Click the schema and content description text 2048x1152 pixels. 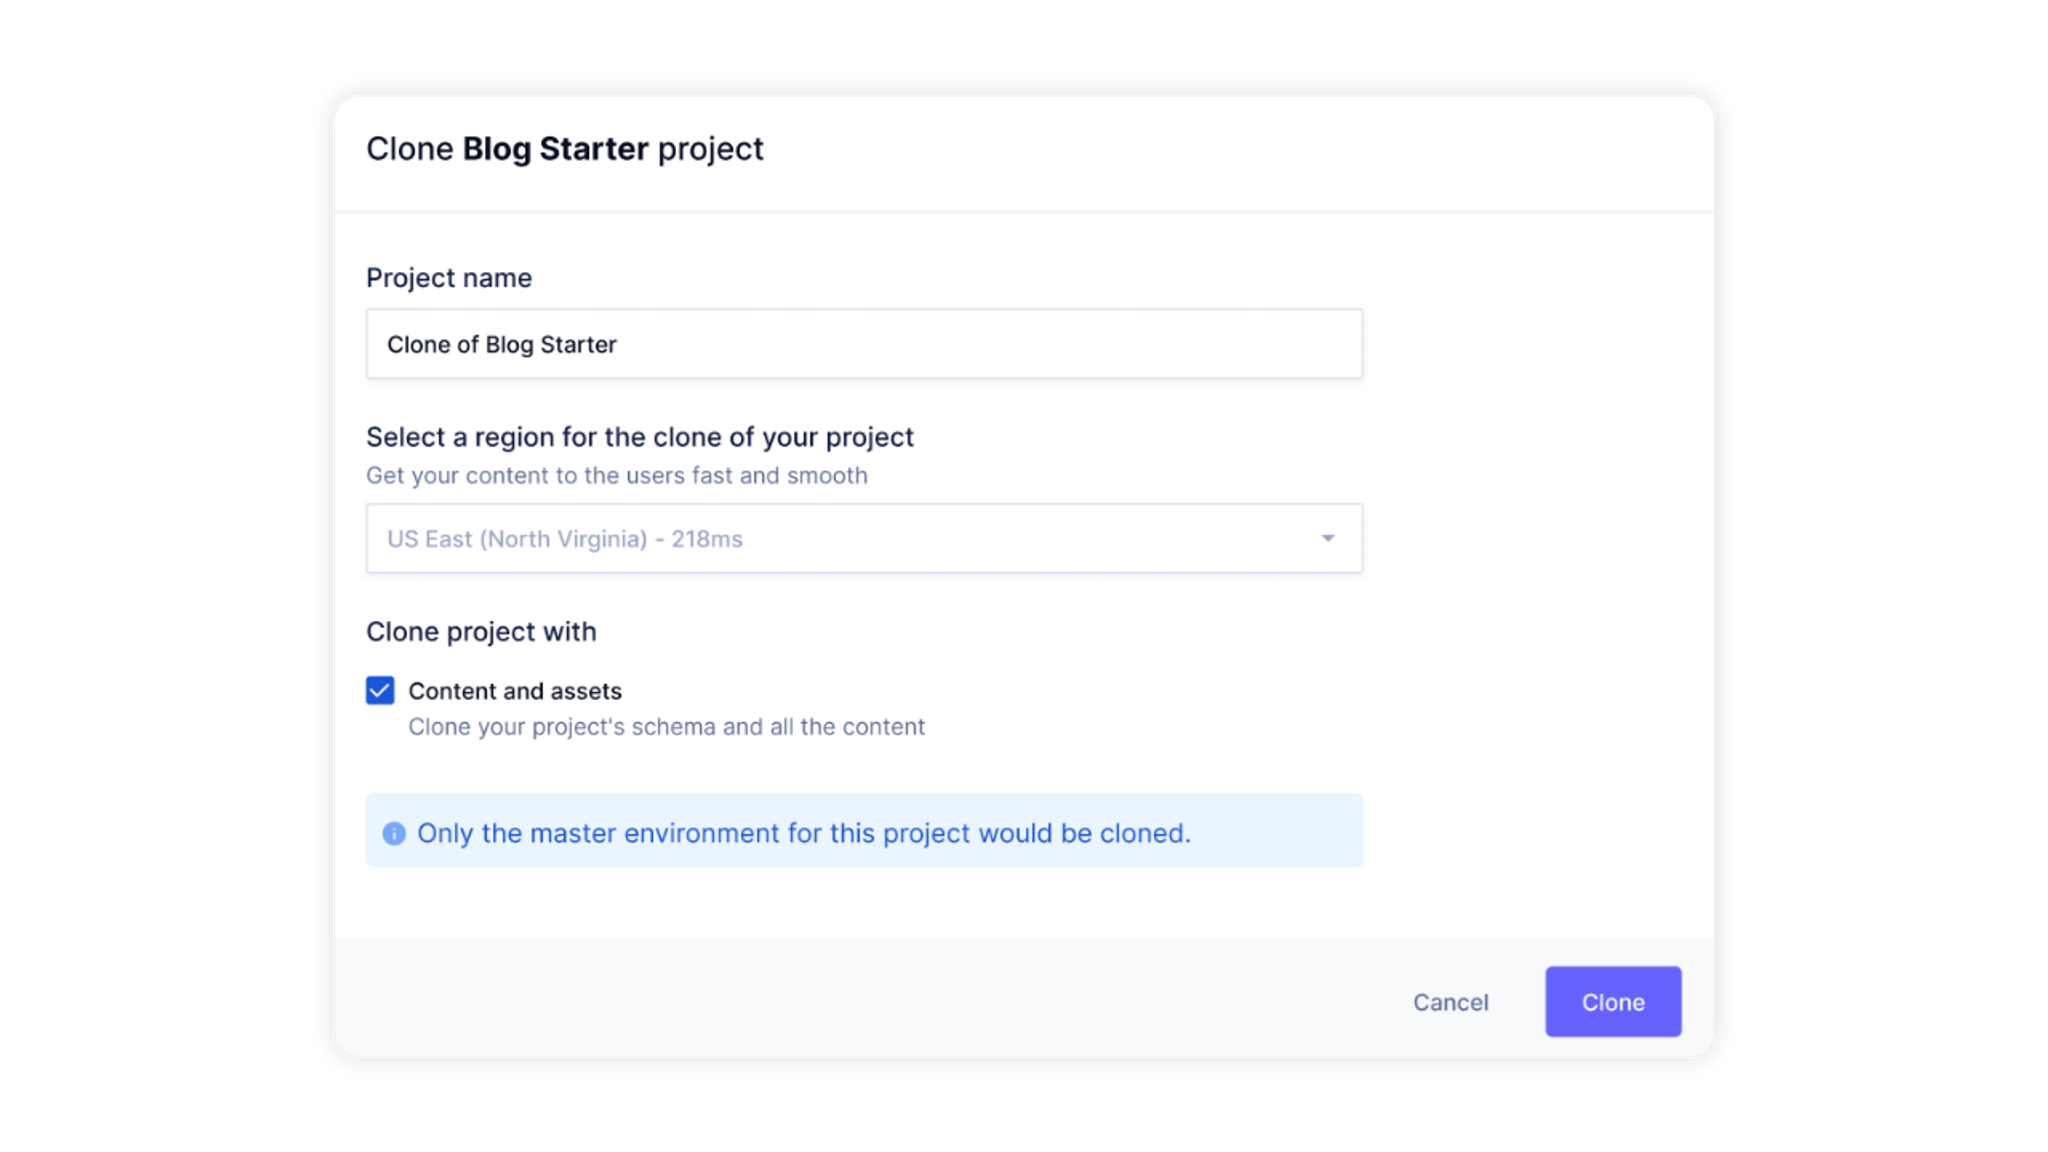667,727
